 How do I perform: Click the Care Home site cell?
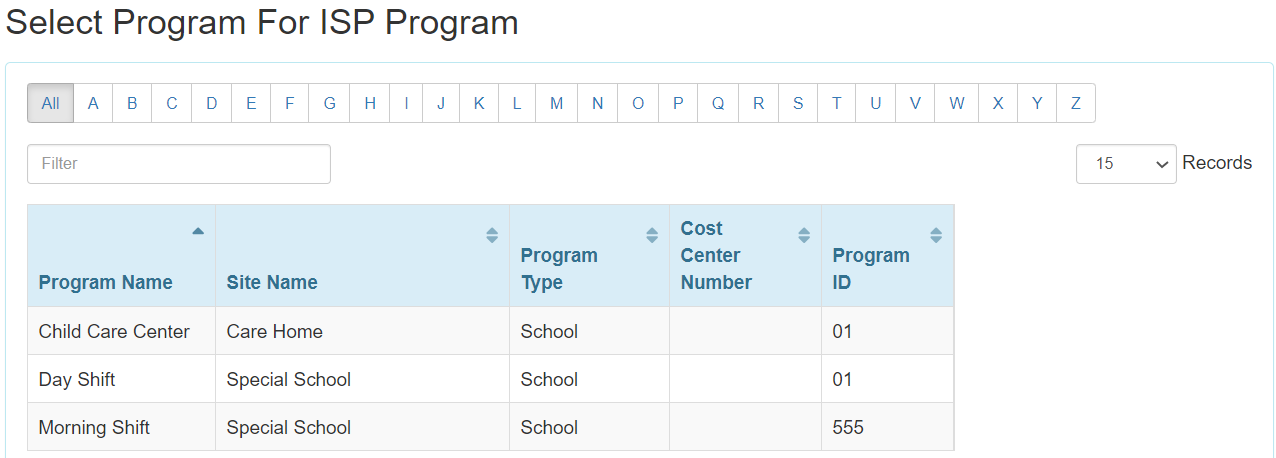pyautogui.click(x=275, y=331)
